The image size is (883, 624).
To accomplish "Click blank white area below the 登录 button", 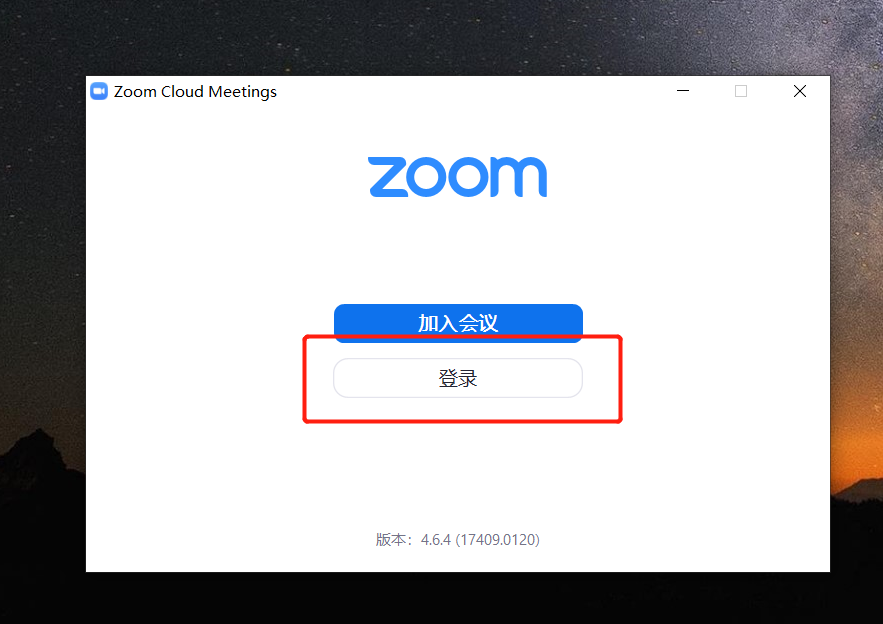I will 458,473.
